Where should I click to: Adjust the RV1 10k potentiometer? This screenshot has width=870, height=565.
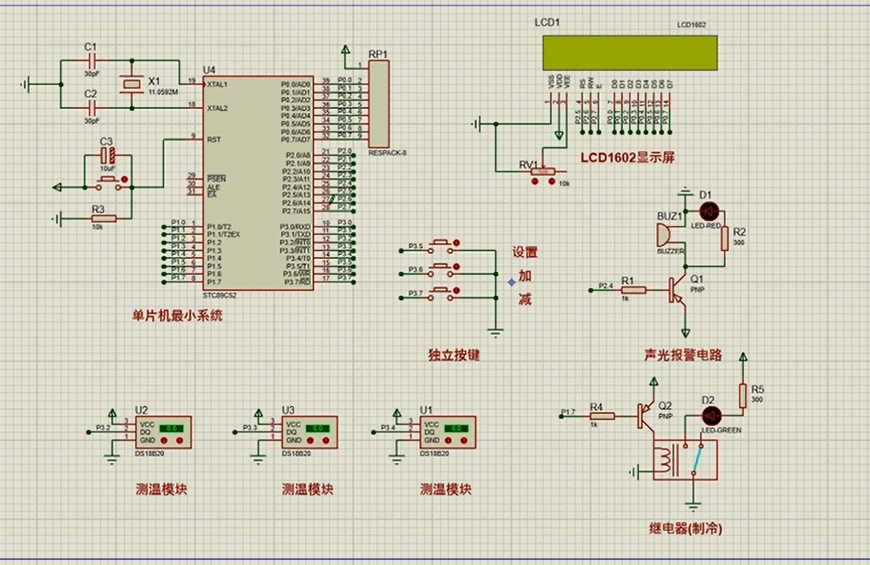tap(543, 172)
